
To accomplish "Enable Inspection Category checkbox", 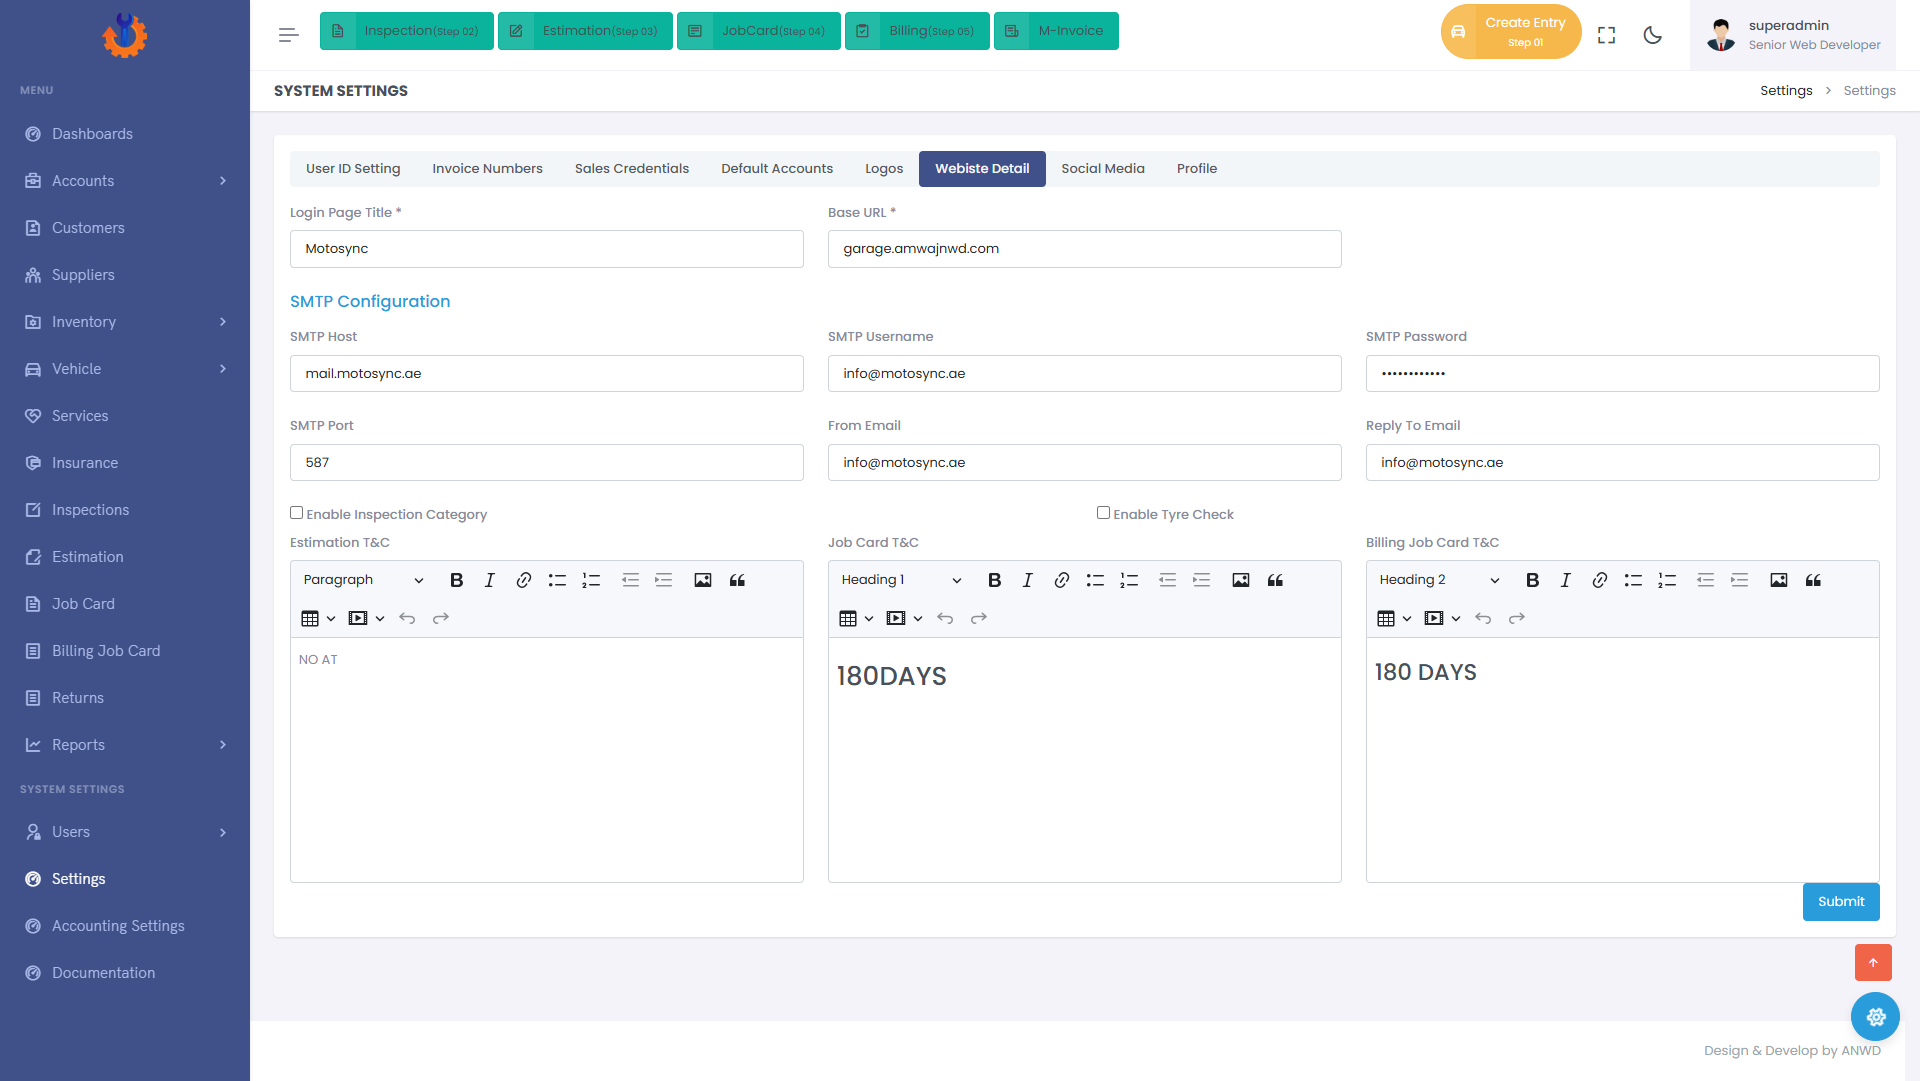I will pyautogui.click(x=296, y=513).
